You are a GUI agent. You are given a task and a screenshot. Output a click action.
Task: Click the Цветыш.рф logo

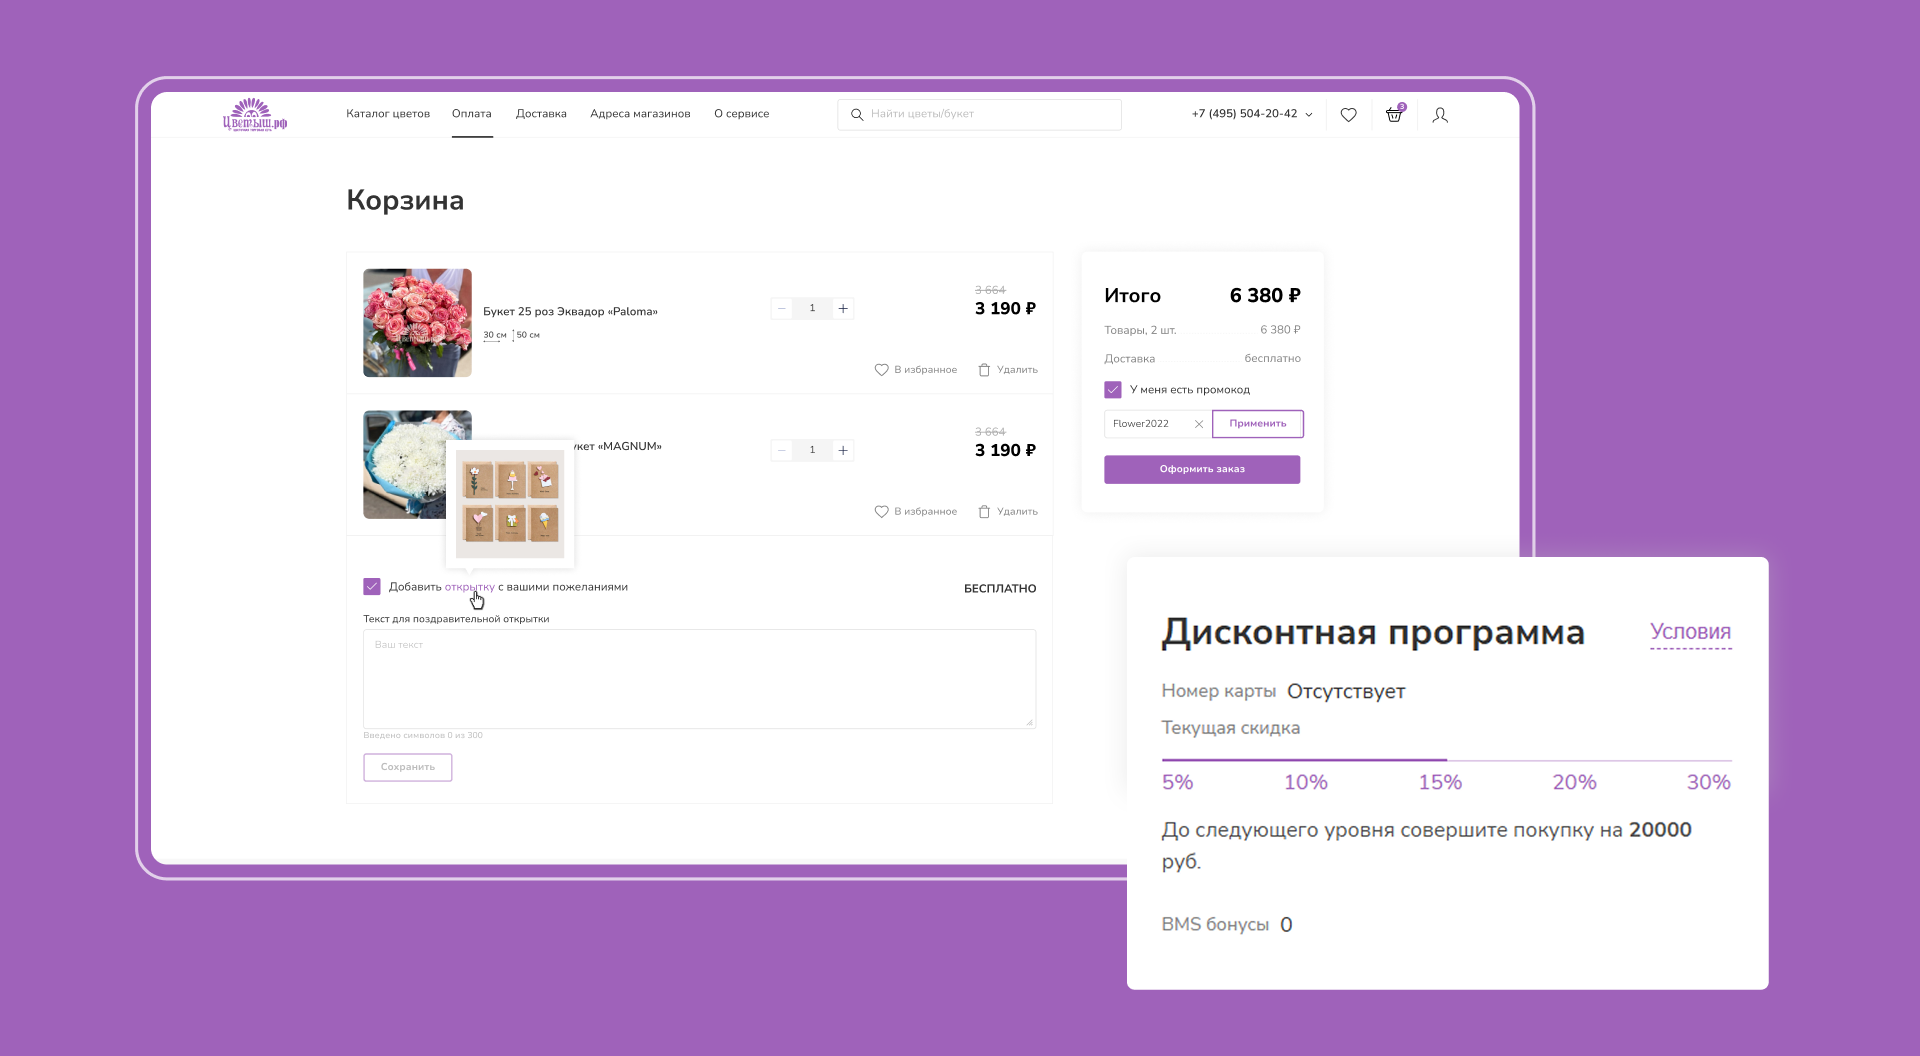[x=255, y=115]
